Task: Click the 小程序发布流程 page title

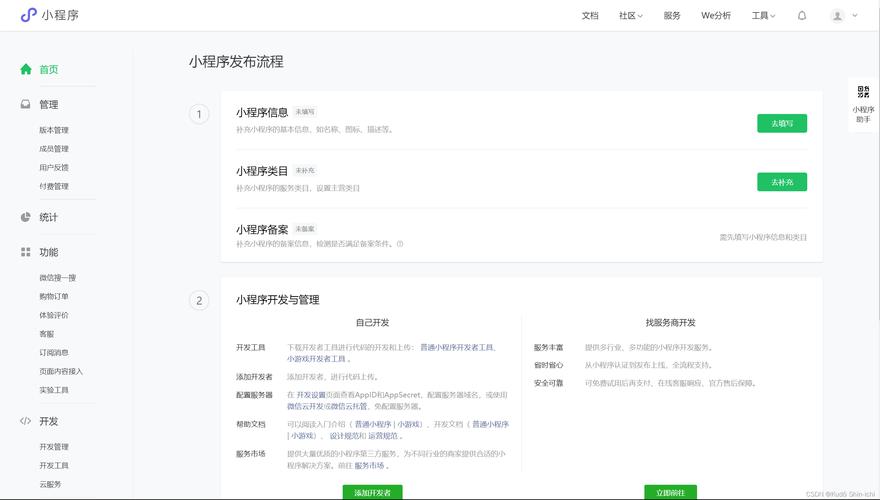Action: 236,62
